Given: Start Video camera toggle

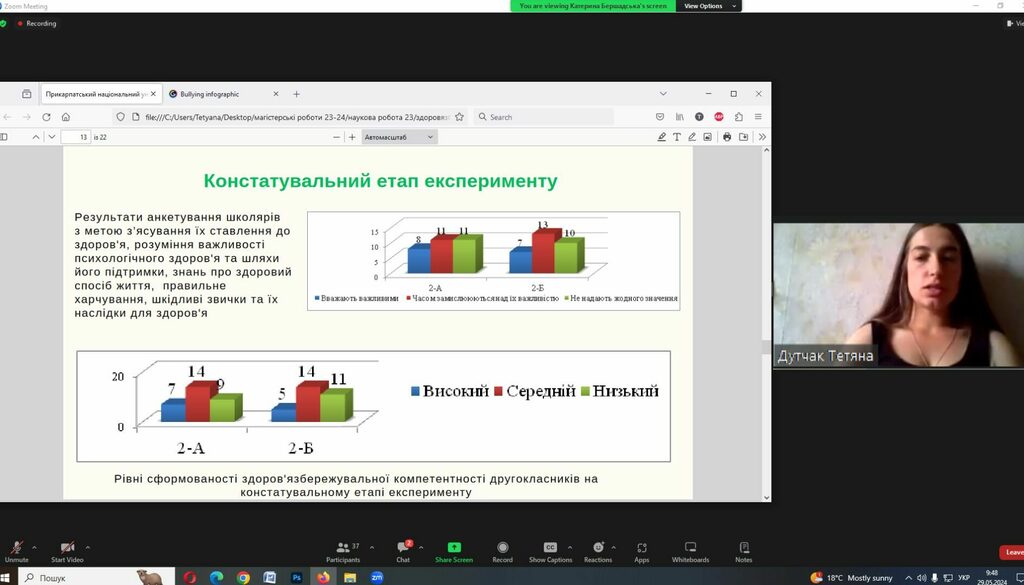Looking at the screenshot, I should coord(67,548).
